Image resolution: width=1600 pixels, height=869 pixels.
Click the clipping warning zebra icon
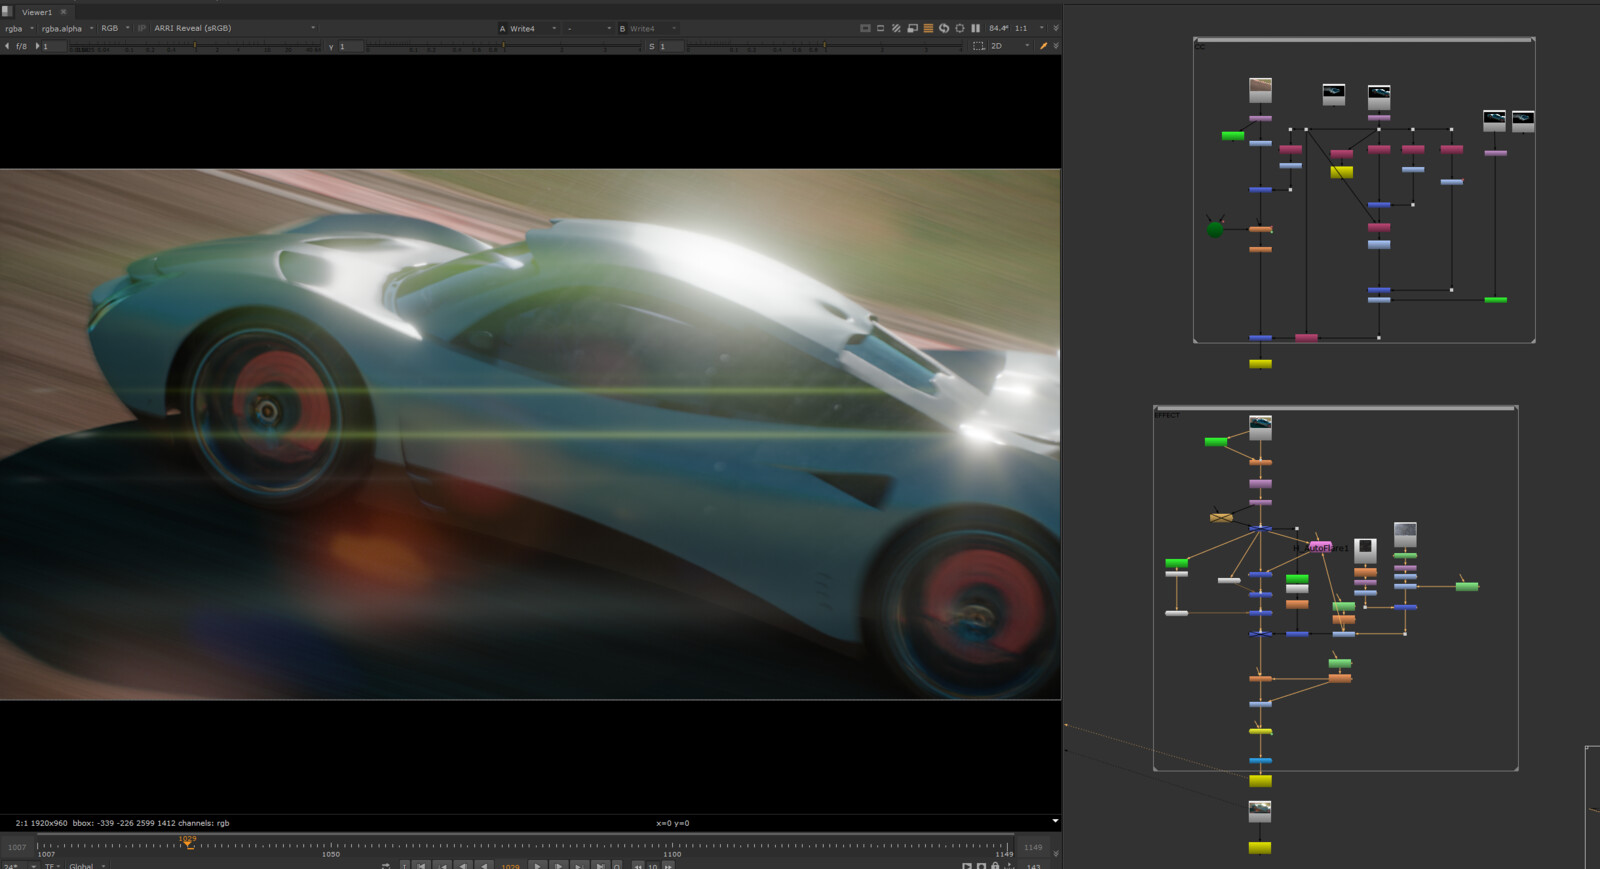(x=896, y=28)
